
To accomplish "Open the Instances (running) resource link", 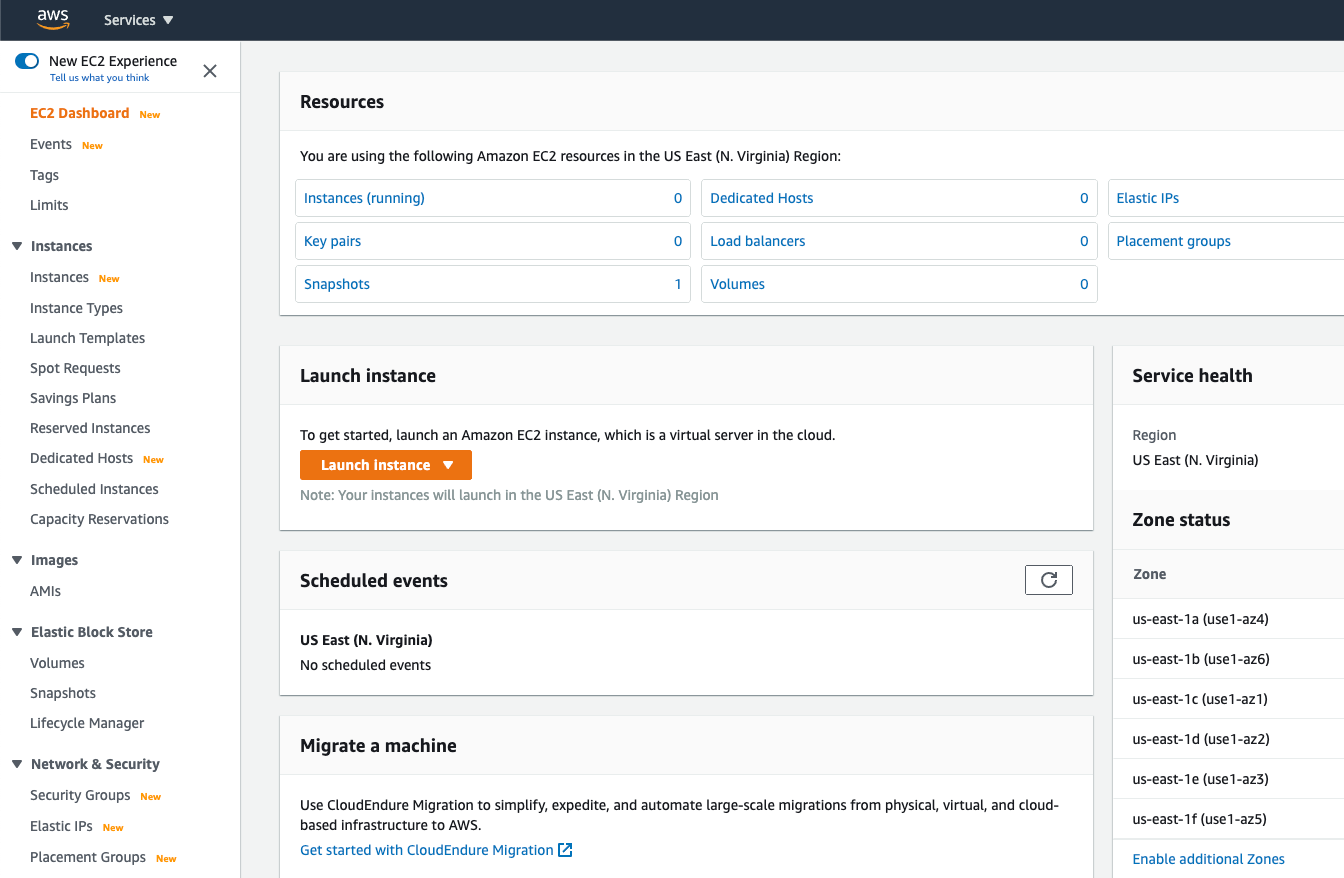I will click(364, 198).
